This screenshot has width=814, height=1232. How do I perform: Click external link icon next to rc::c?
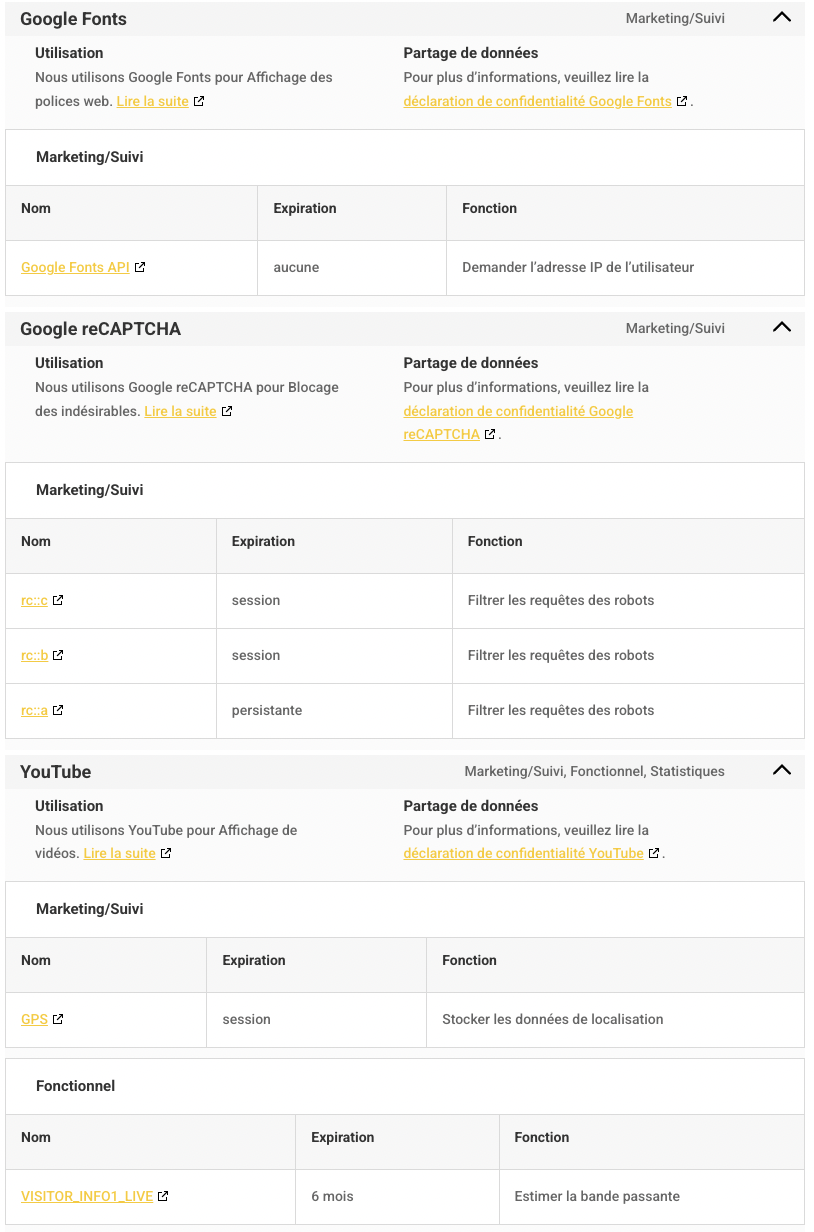58,600
